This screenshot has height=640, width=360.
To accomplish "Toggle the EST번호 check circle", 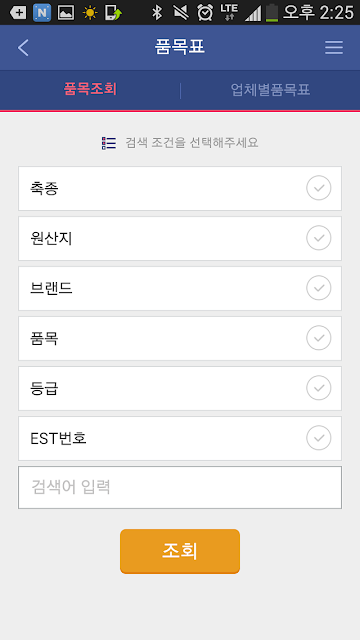I will 319,438.
